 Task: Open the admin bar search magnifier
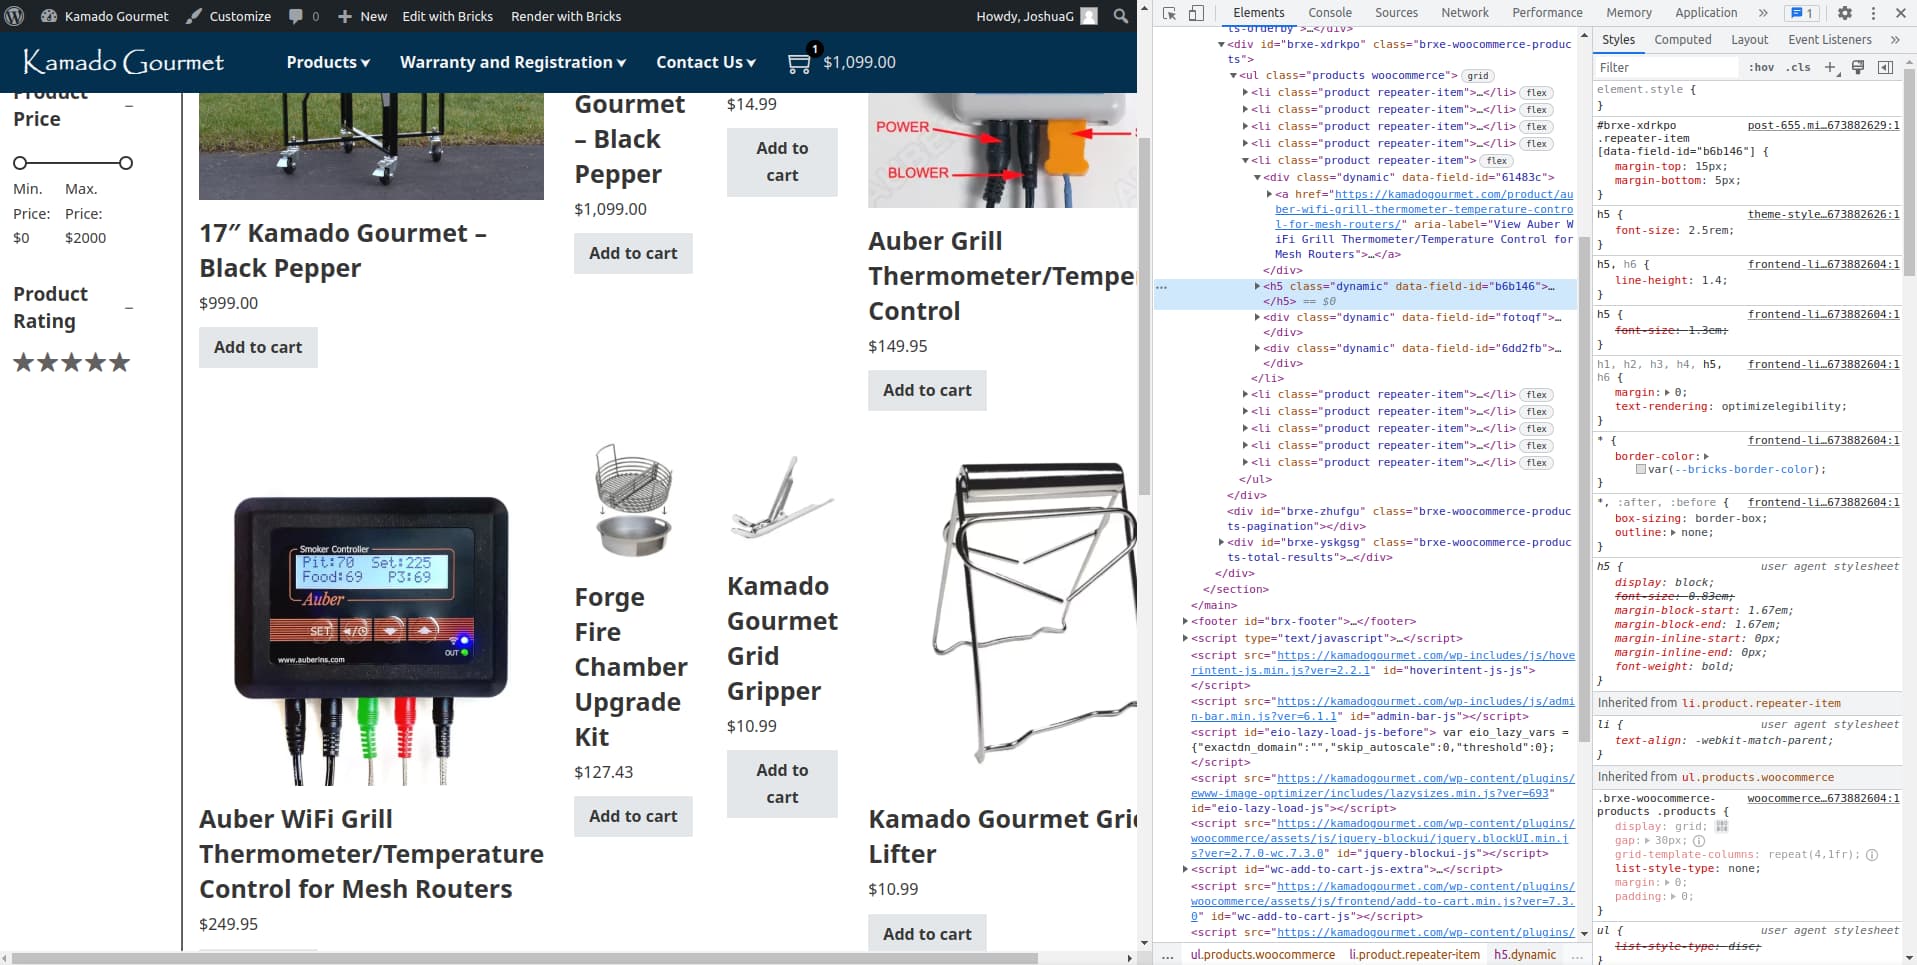pyautogui.click(x=1121, y=16)
